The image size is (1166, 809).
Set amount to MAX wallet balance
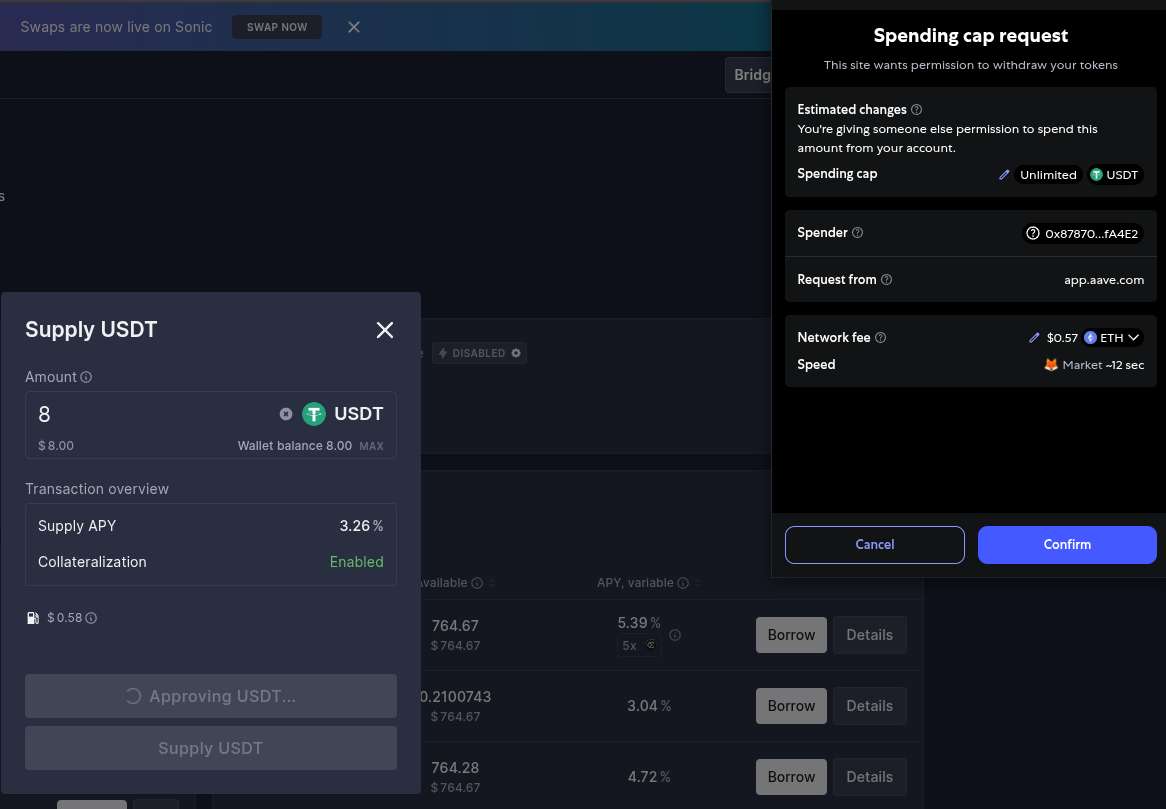point(372,446)
